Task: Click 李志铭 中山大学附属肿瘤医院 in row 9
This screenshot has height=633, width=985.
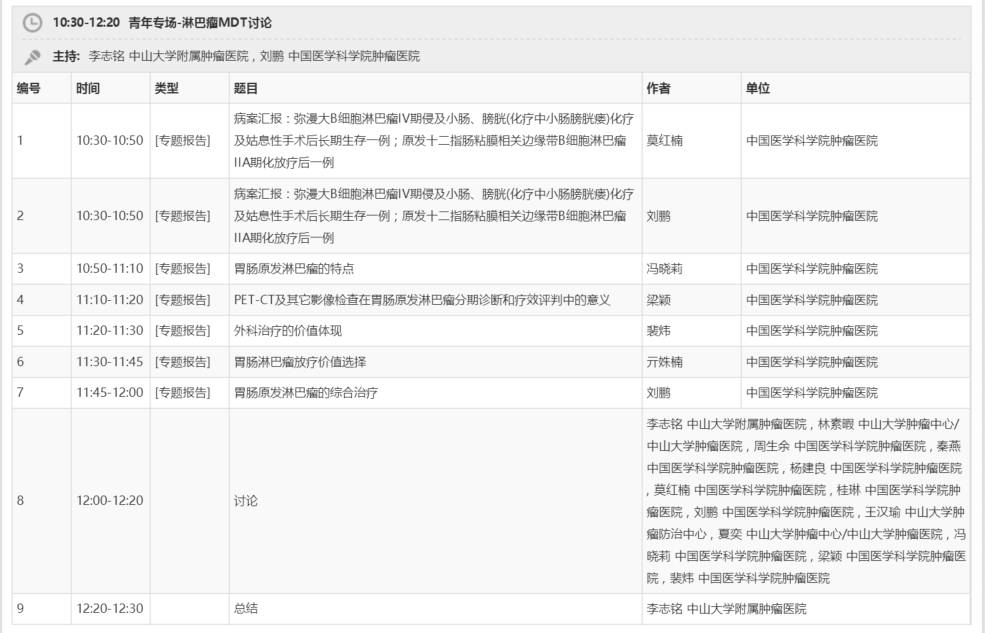Action: [x=726, y=609]
